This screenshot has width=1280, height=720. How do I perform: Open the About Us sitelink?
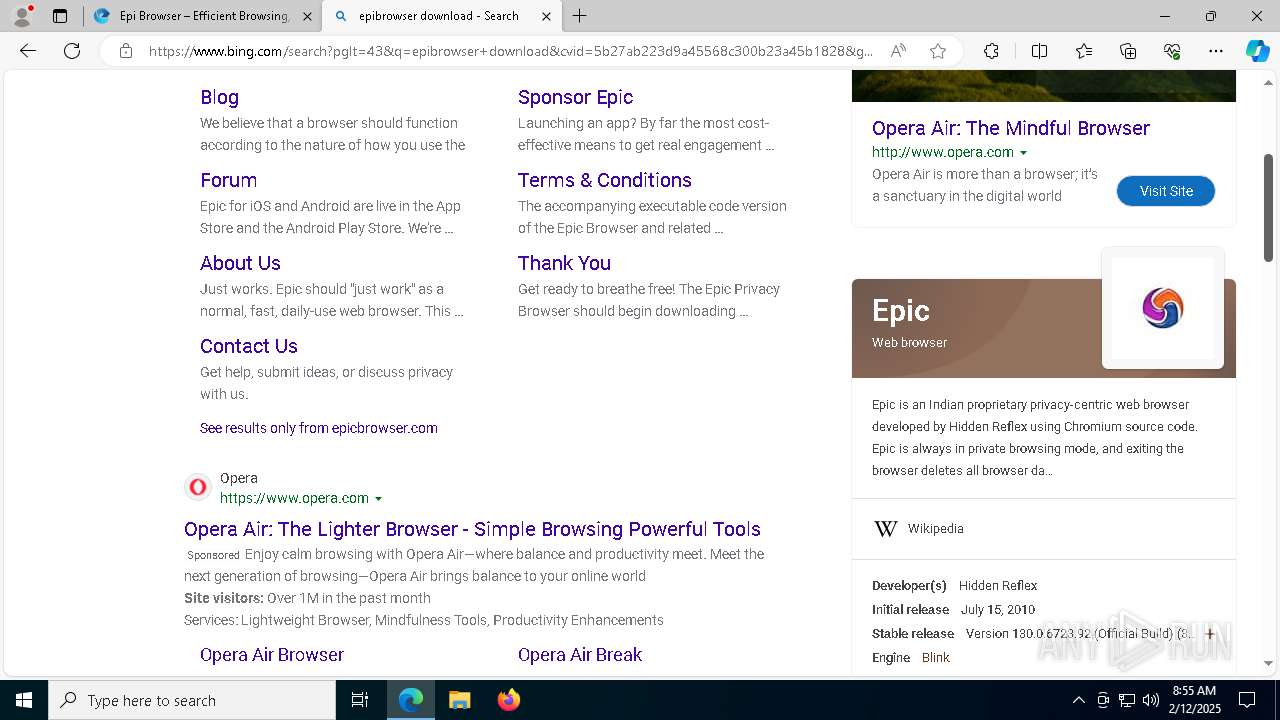pos(240,263)
